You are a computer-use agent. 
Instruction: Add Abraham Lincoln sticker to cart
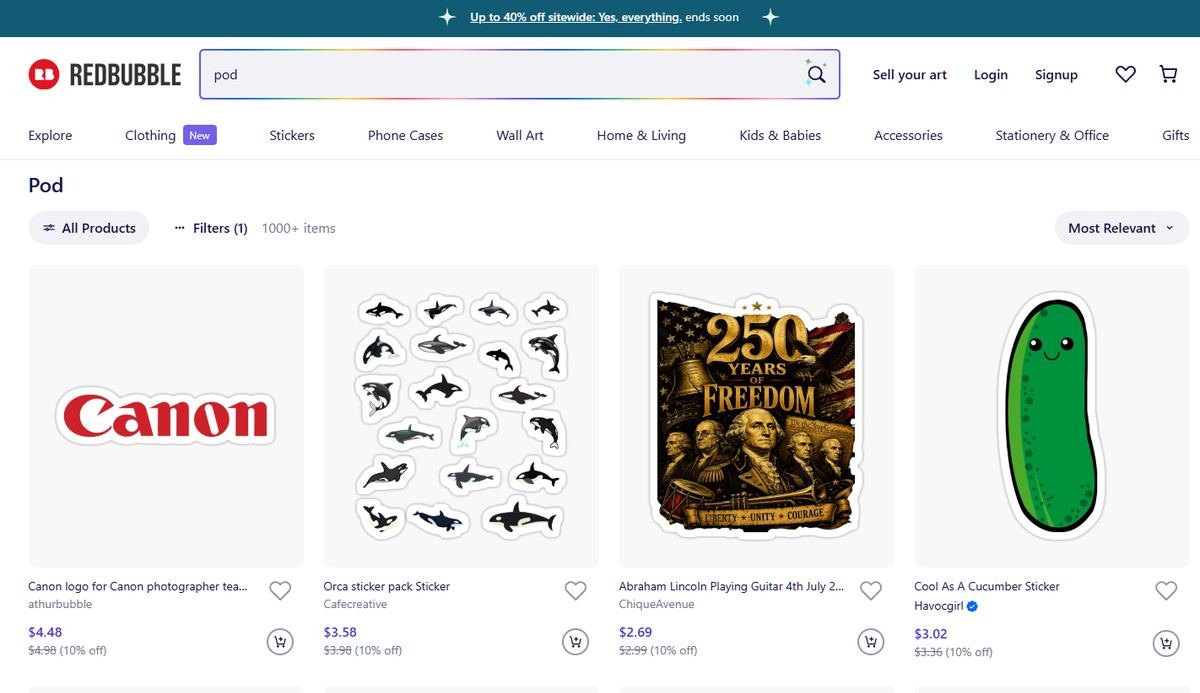coord(871,641)
